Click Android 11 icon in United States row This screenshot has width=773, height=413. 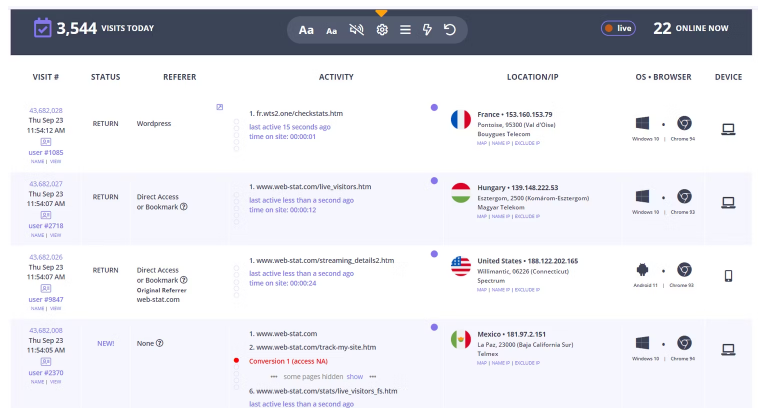click(642, 270)
